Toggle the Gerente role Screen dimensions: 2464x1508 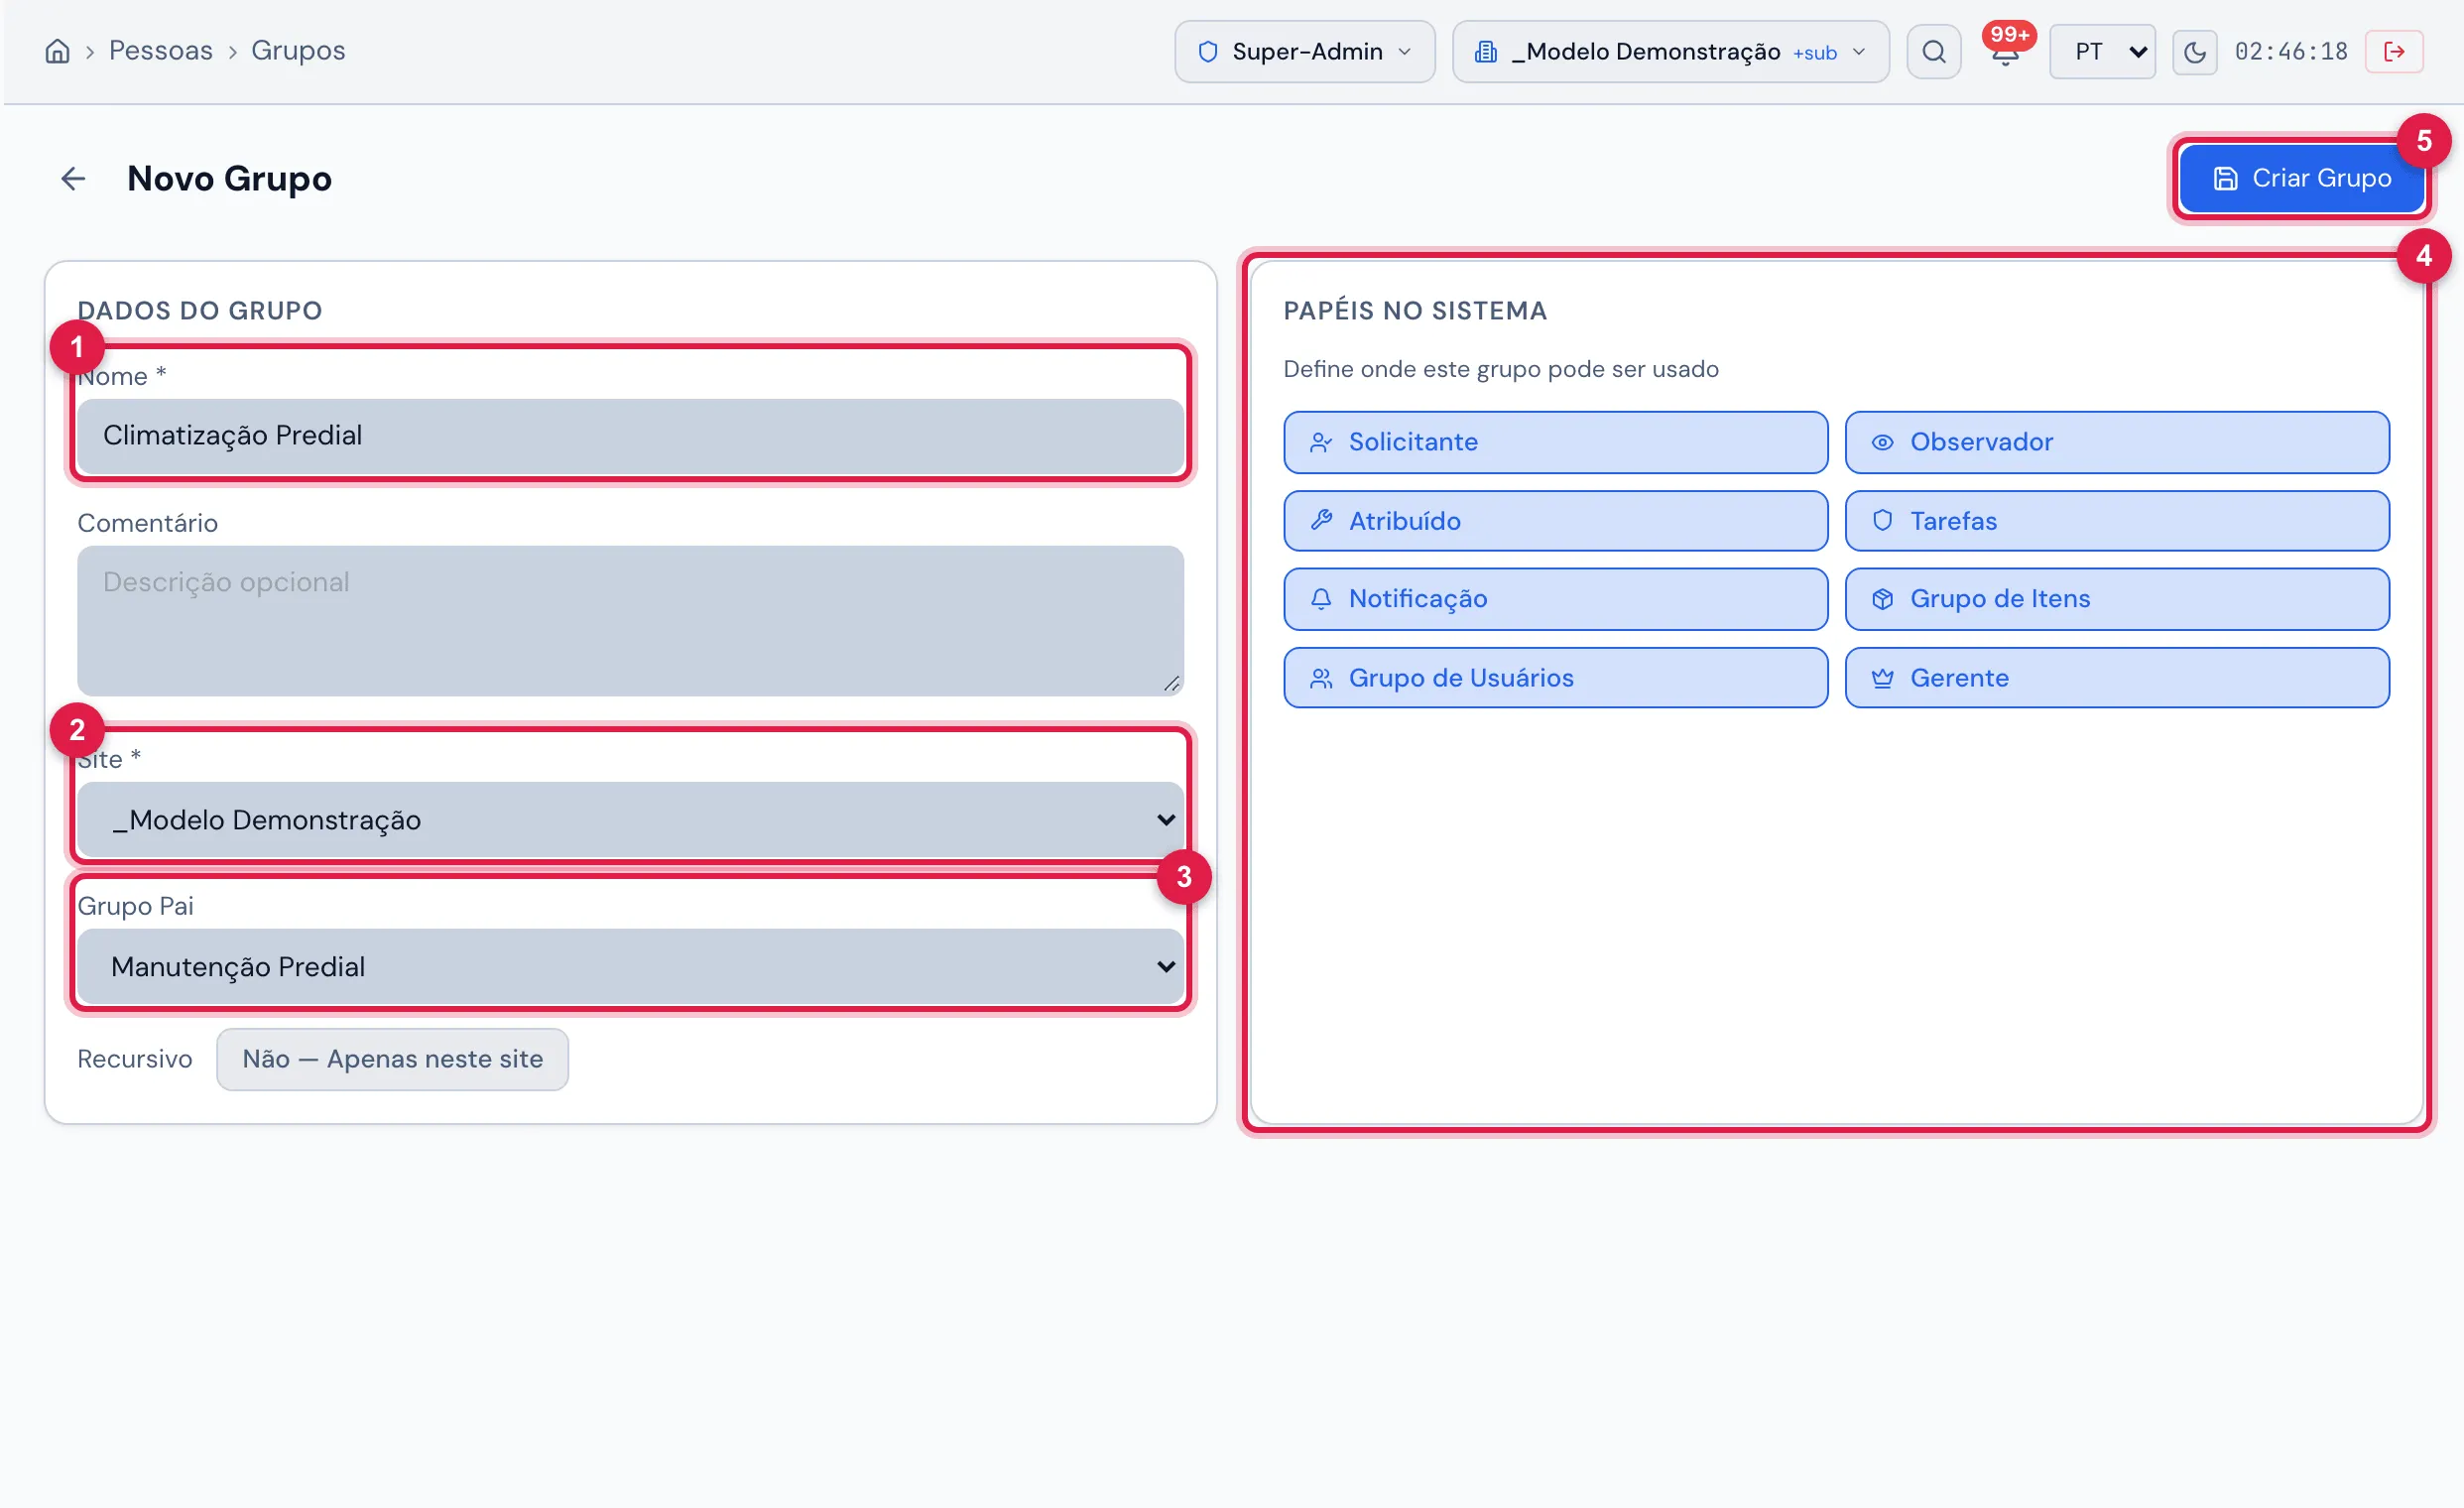point(2117,678)
